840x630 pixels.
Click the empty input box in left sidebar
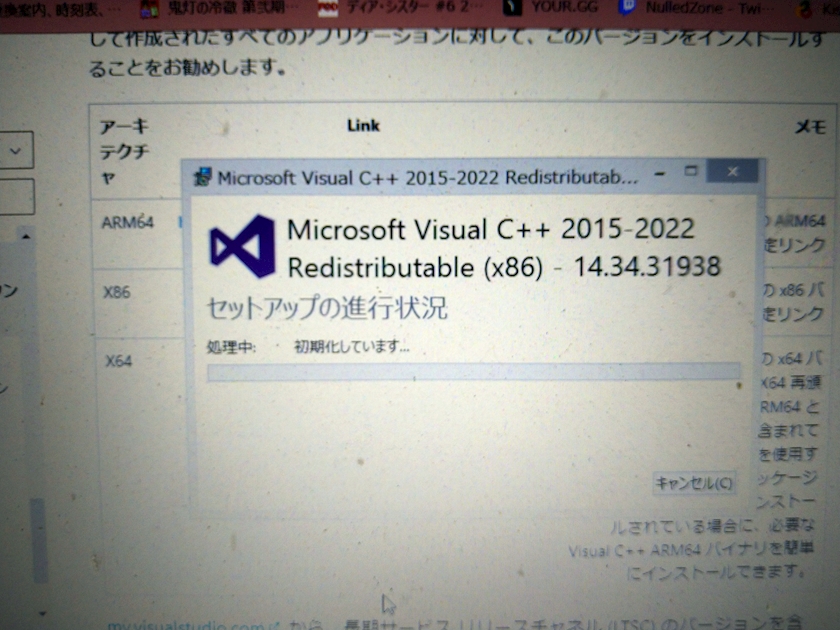pos(16,197)
